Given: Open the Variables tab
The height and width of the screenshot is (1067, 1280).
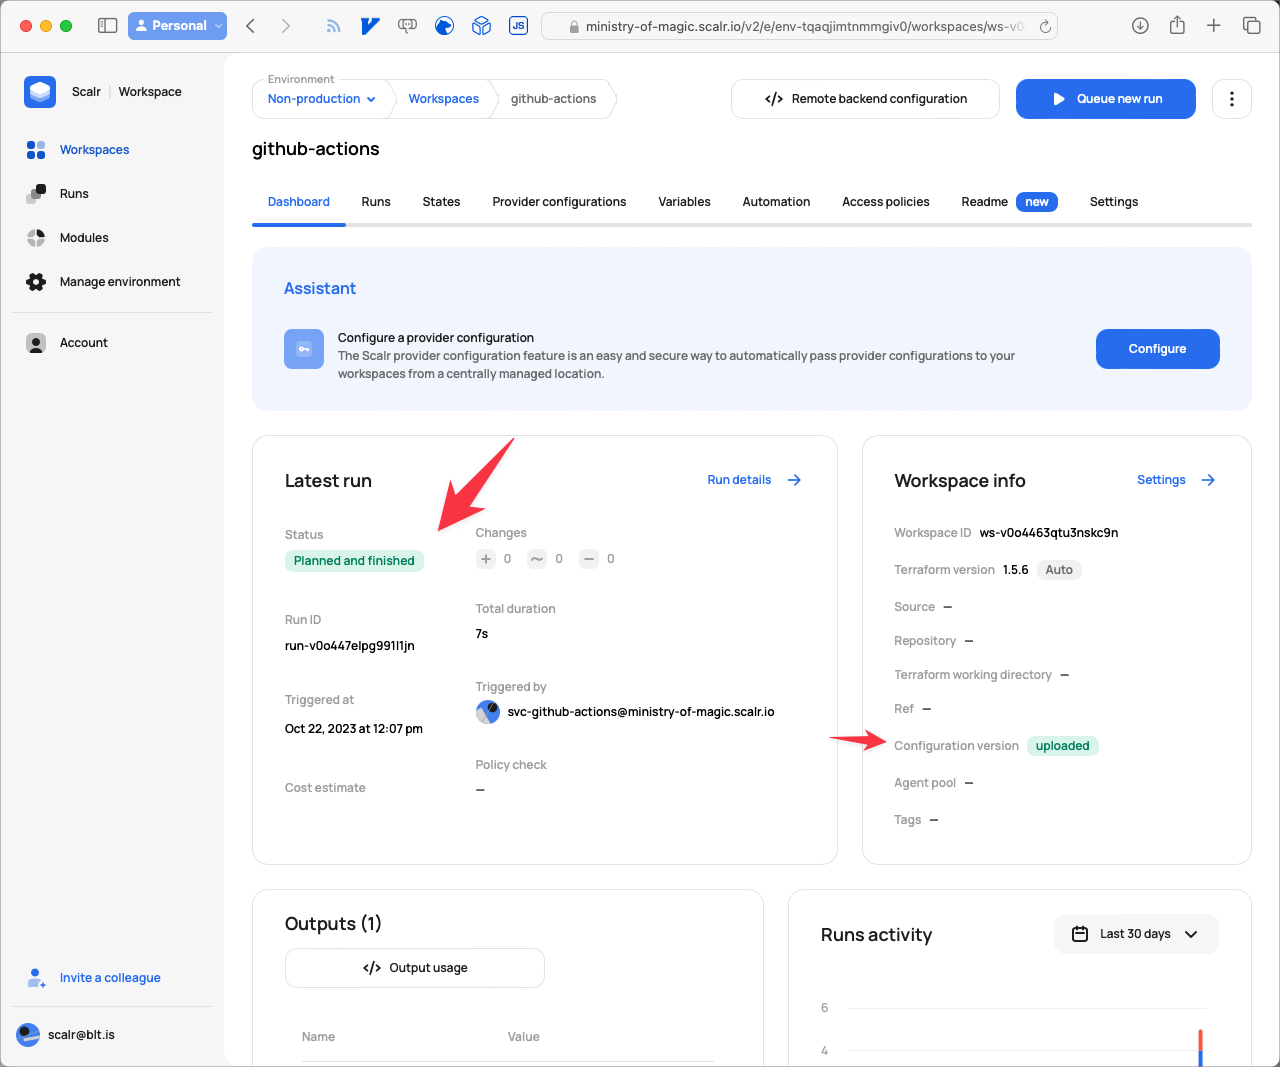Looking at the screenshot, I should click(x=684, y=202).
